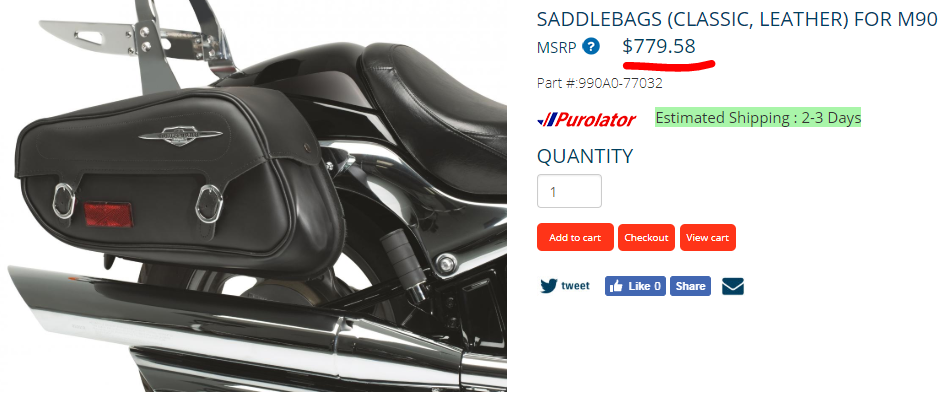The image size is (943, 401).
Task: Click the Purolator shipping logo
Action: click(586, 120)
